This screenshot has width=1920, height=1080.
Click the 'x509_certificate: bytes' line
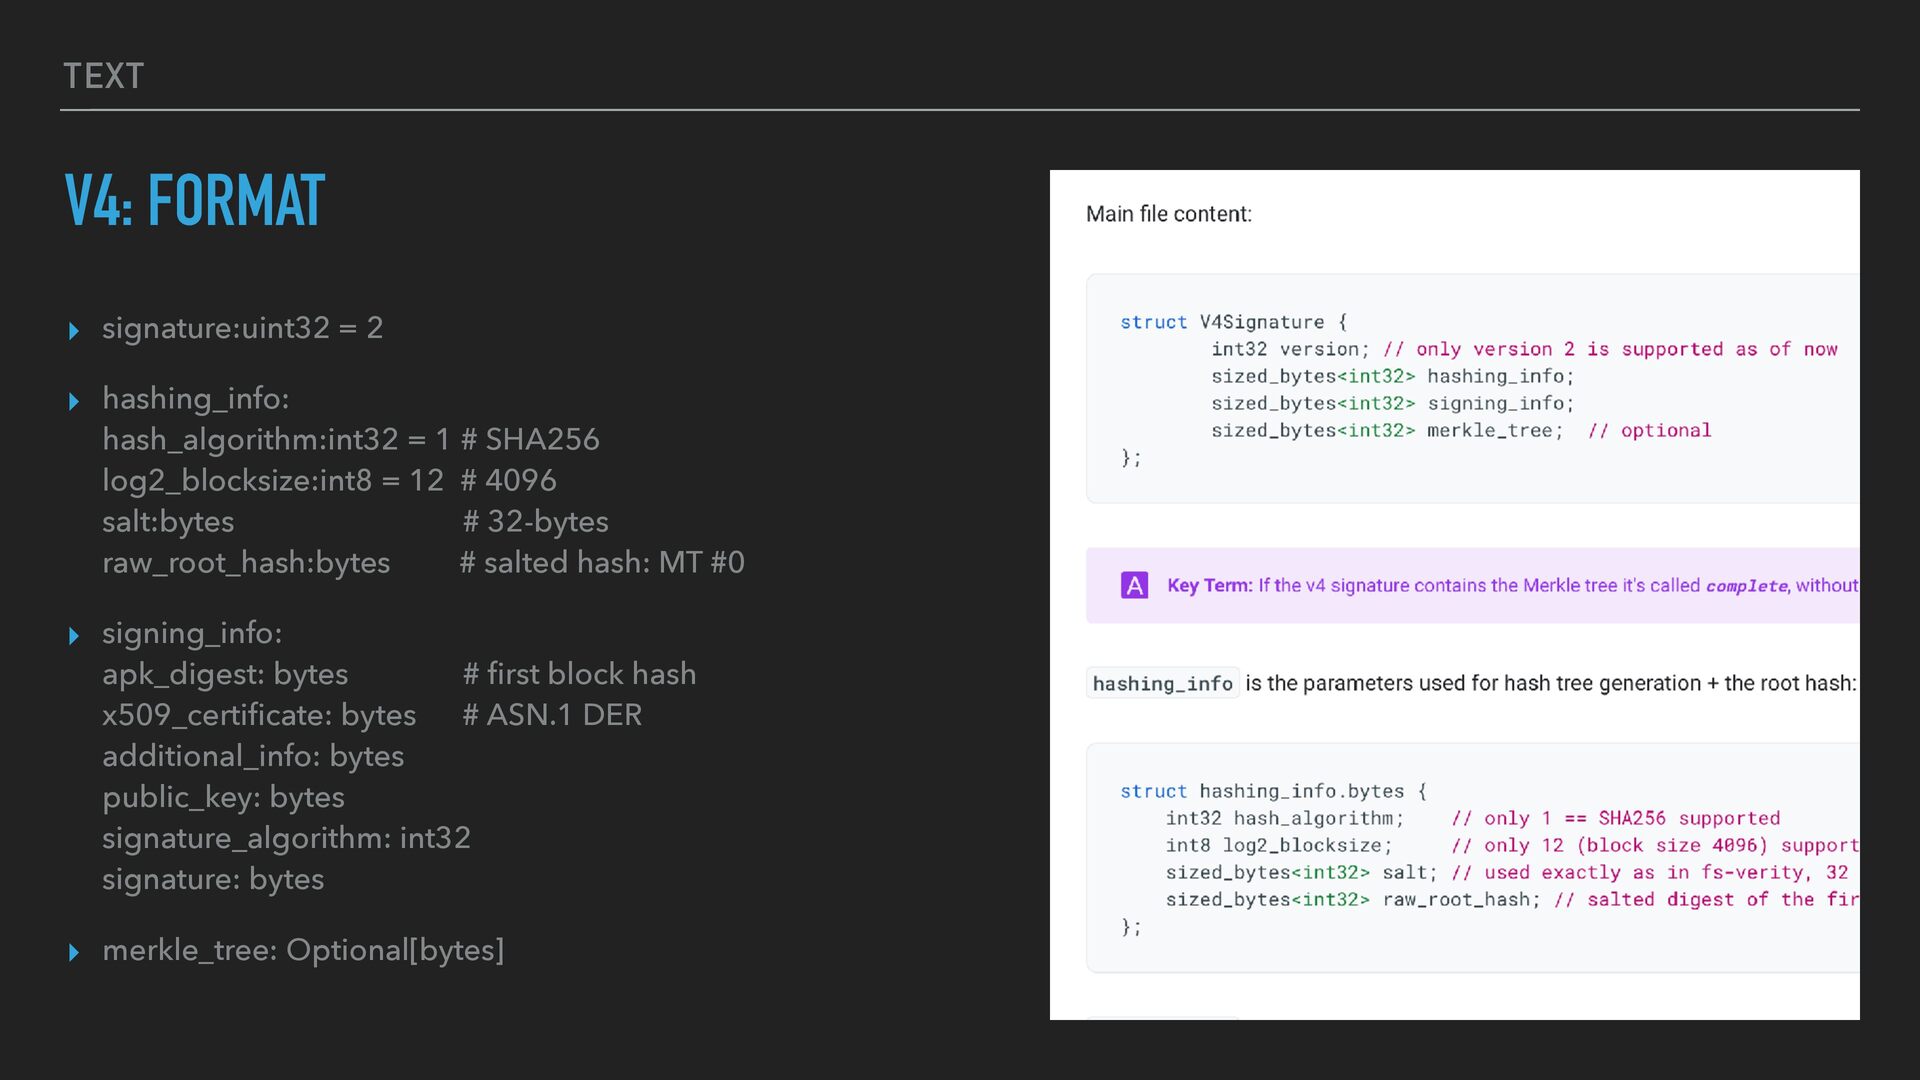click(x=259, y=715)
